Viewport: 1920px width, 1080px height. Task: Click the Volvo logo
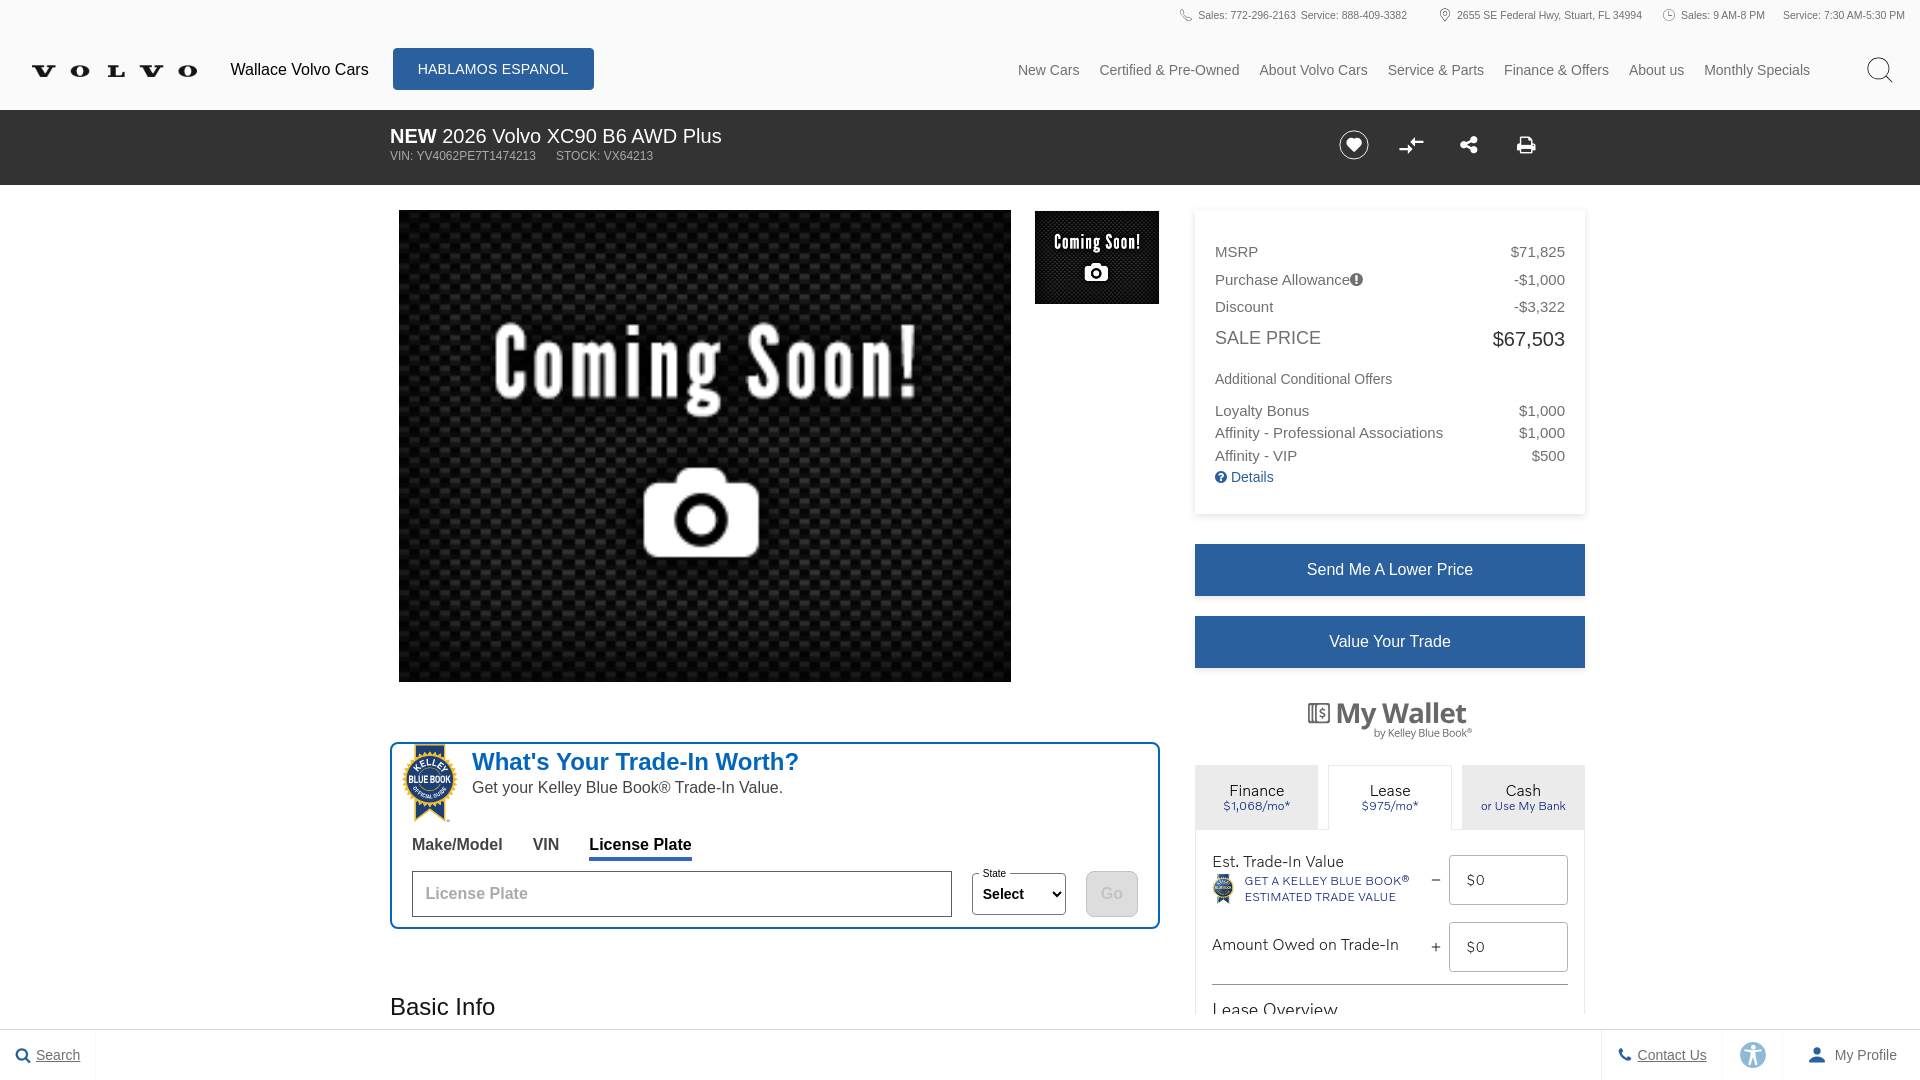[x=114, y=70]
